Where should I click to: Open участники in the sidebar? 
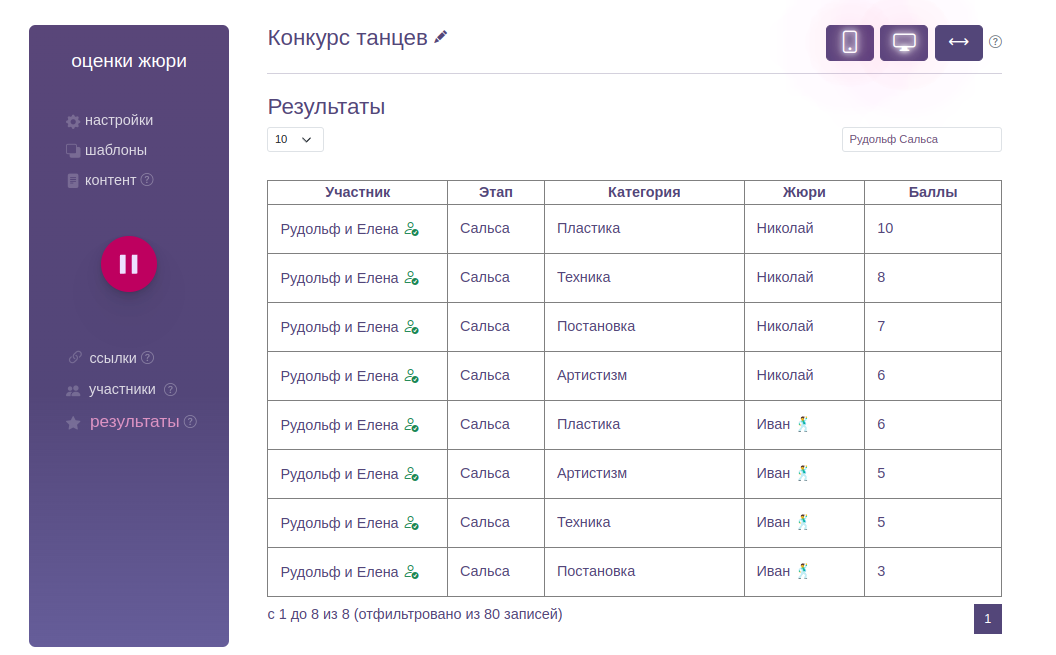point(122,389)
